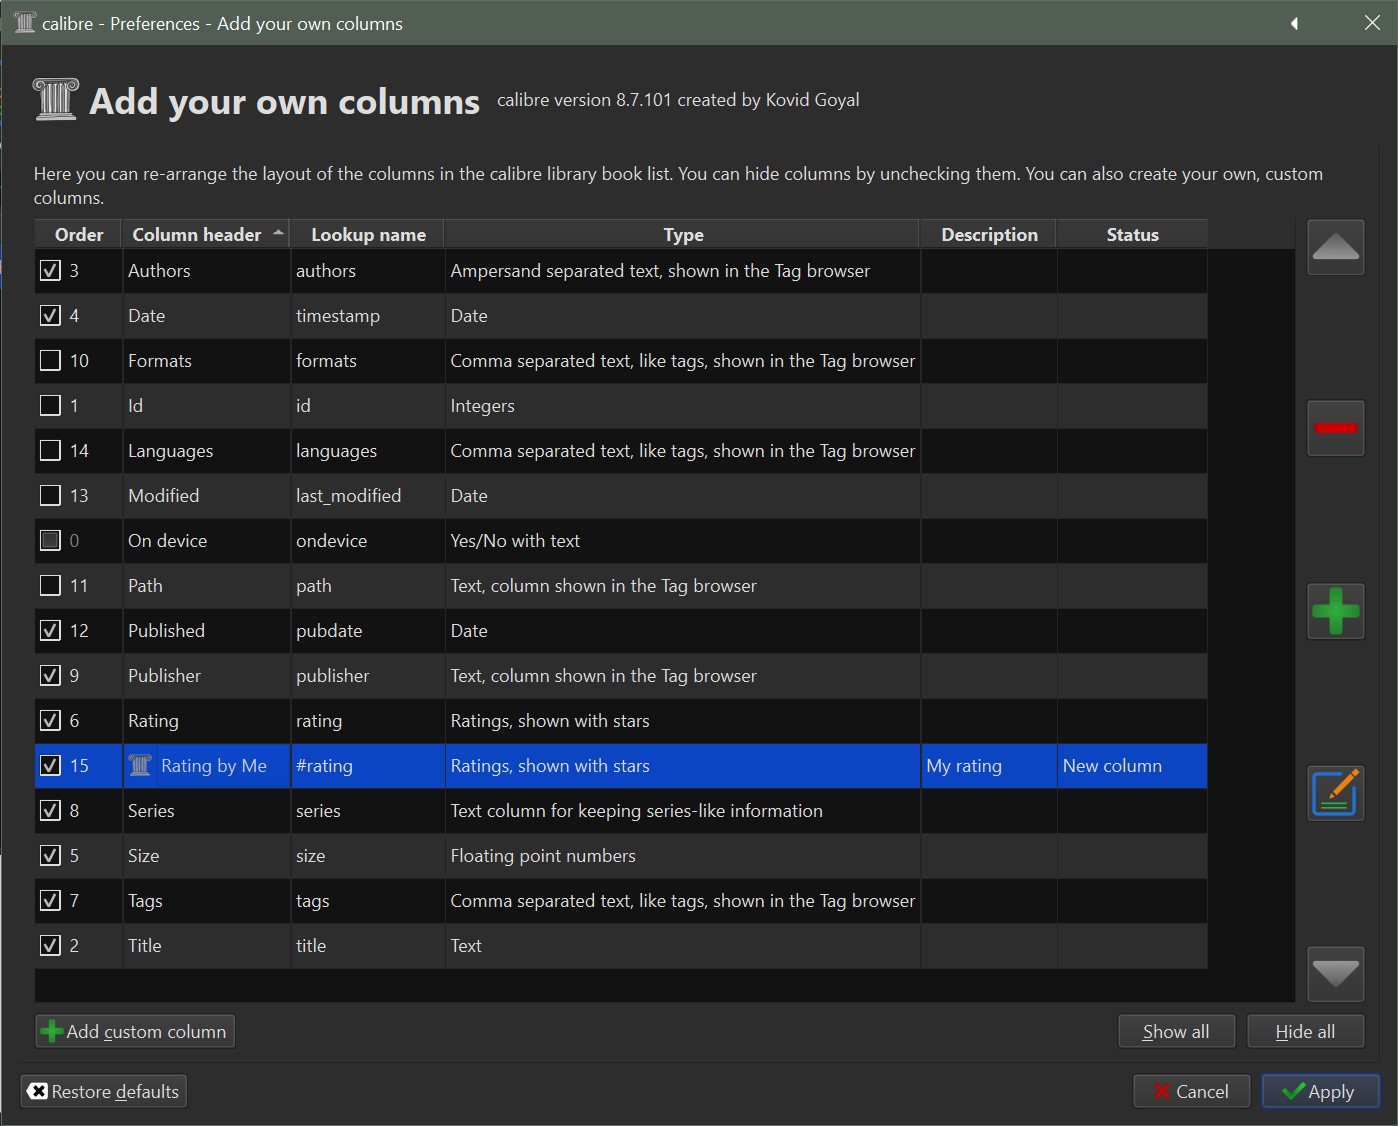Click Add custom column button
The width and height of the screenshot is (1398, 1126).
point(135,1031)
